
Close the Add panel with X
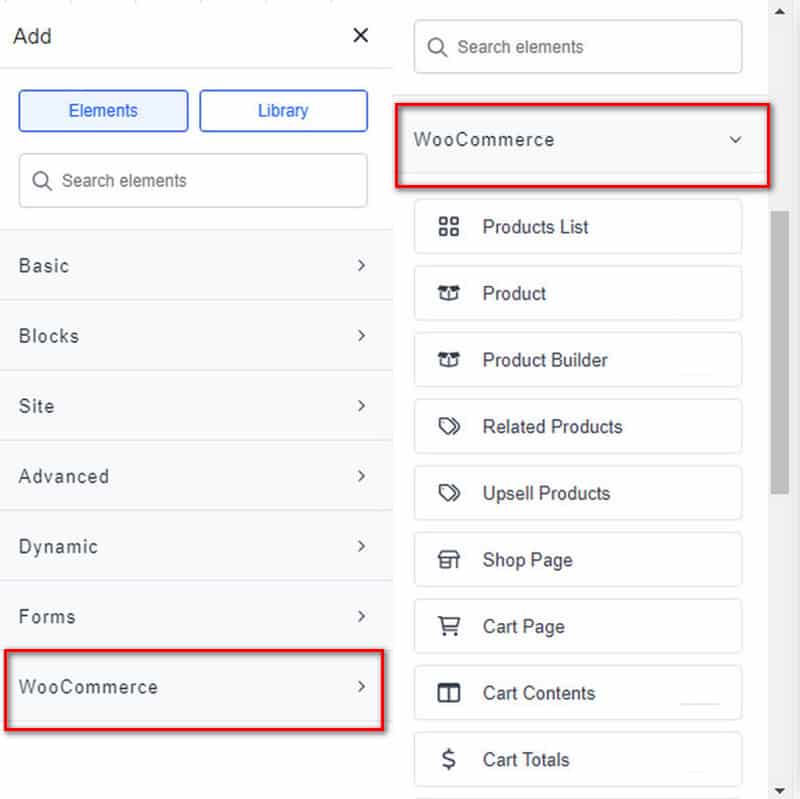361,35
